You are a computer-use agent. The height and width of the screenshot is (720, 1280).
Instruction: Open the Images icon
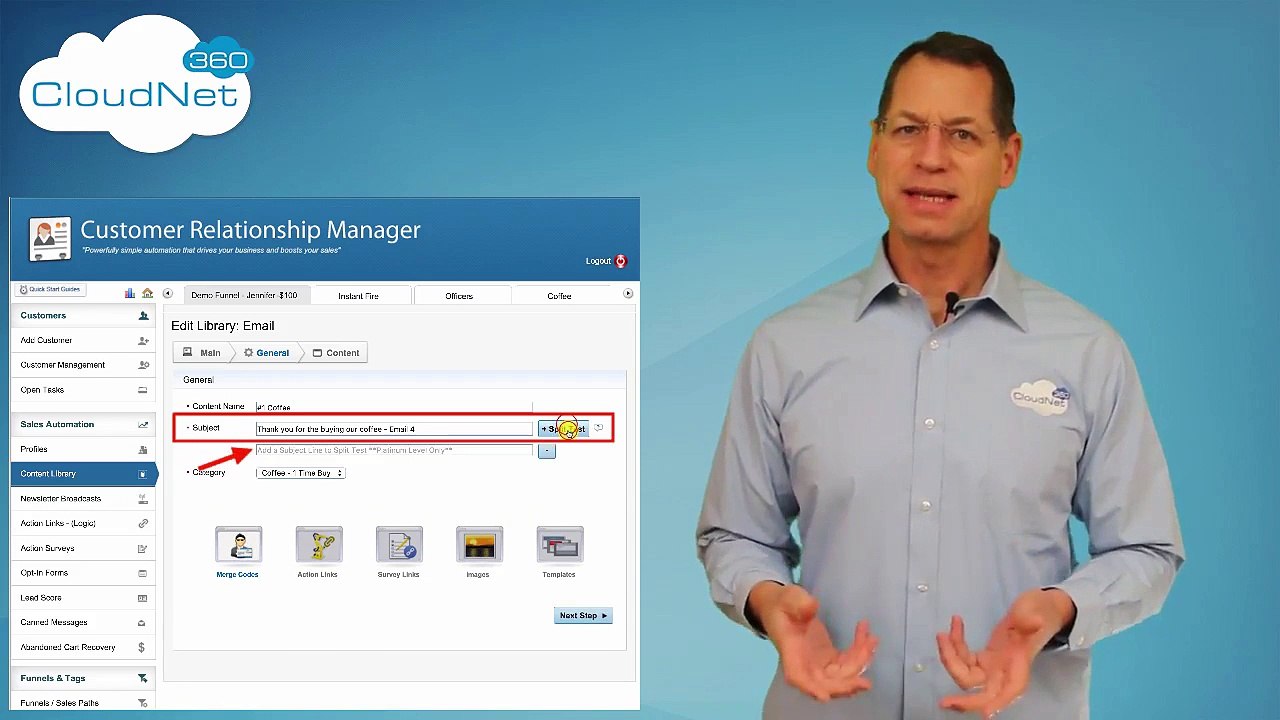(479, 546)
